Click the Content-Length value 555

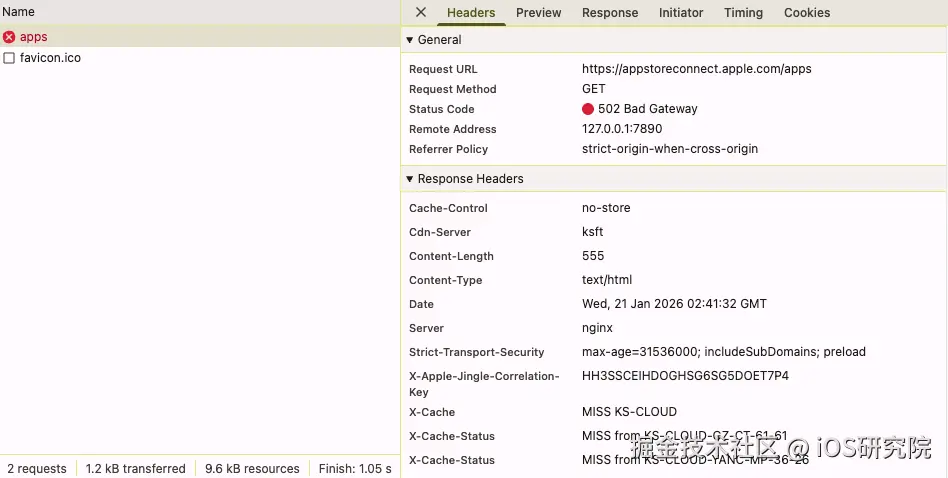click(593, 256)
